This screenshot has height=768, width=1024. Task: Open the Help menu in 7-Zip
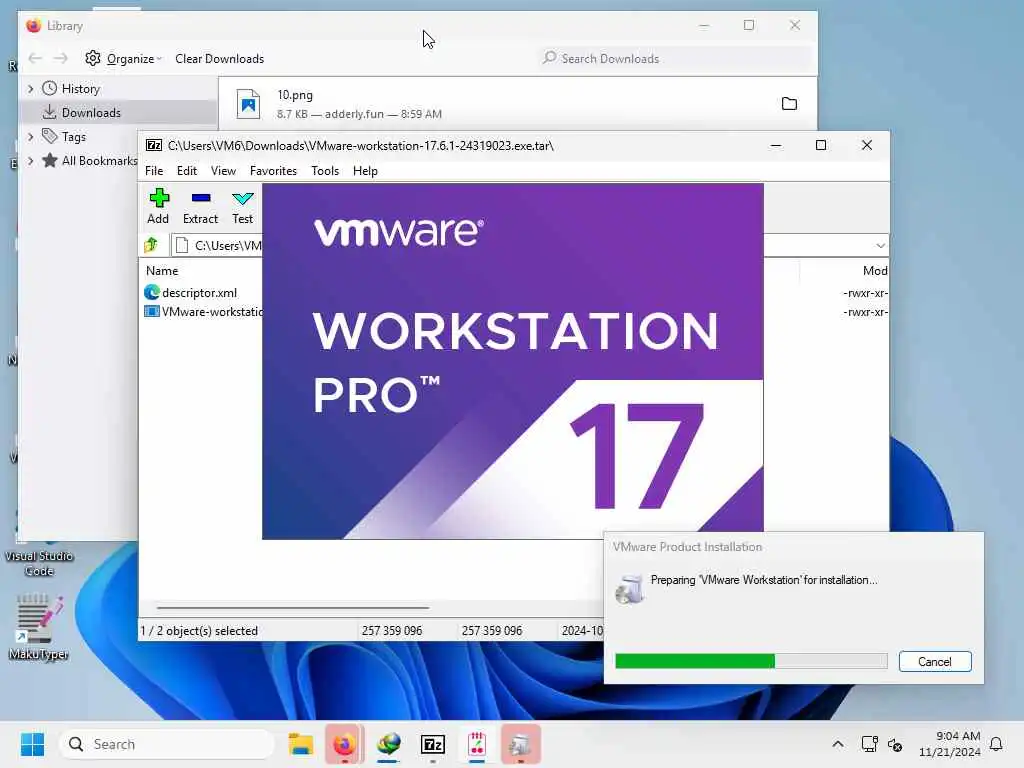(x=365, y=170)
